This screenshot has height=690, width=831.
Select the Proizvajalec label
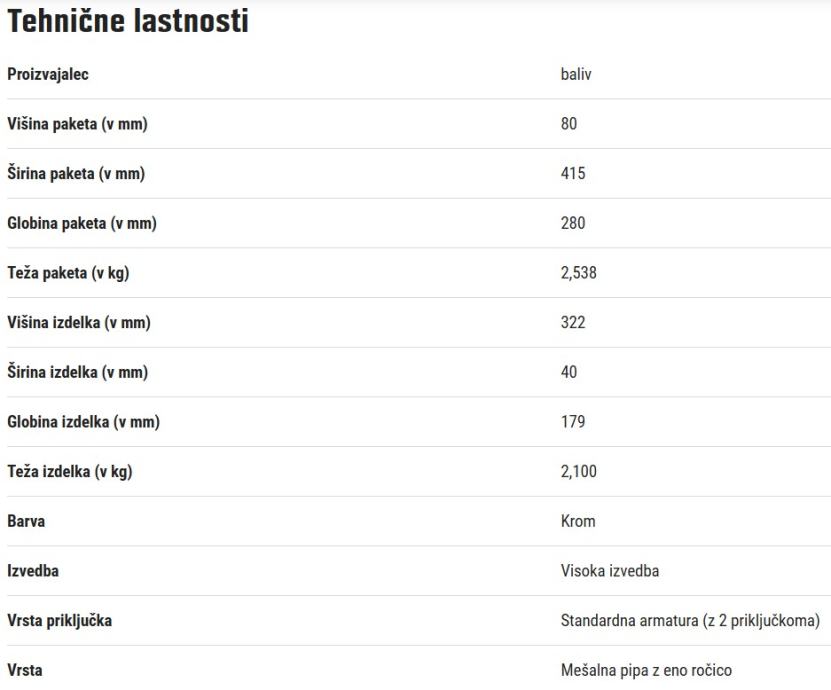click(x=48, y=74)
